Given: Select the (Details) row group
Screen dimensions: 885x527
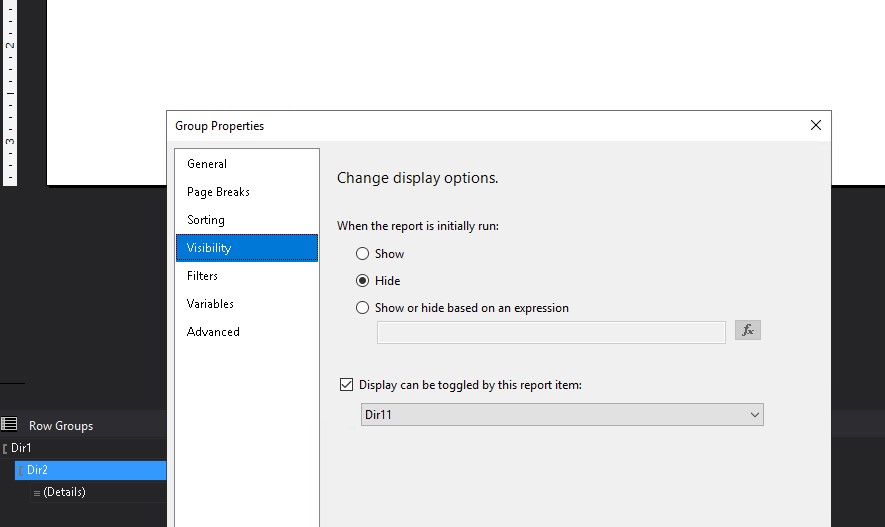Looking at the screenshot, I should (98, 492).
